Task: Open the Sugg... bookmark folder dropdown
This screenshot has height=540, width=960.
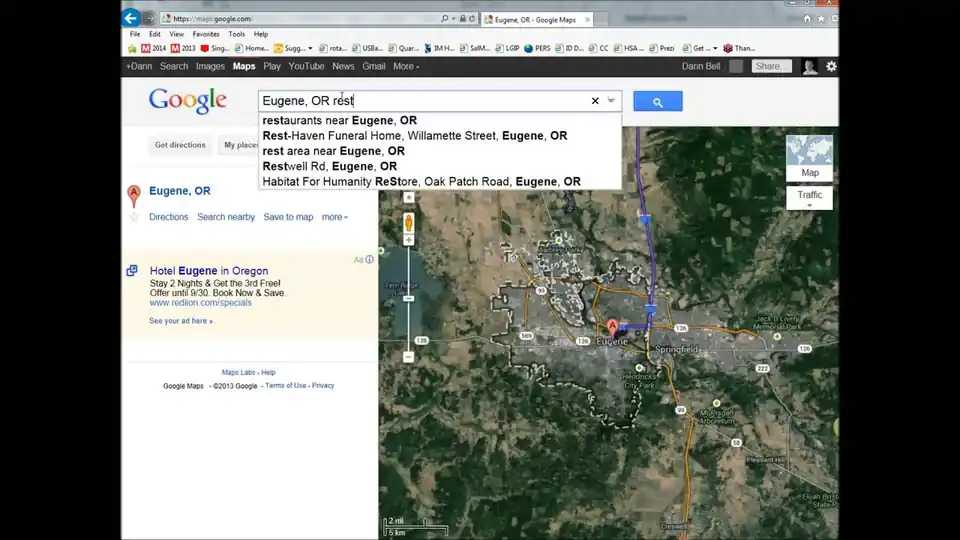Action: pyautogui.click(x=310, y=48)
